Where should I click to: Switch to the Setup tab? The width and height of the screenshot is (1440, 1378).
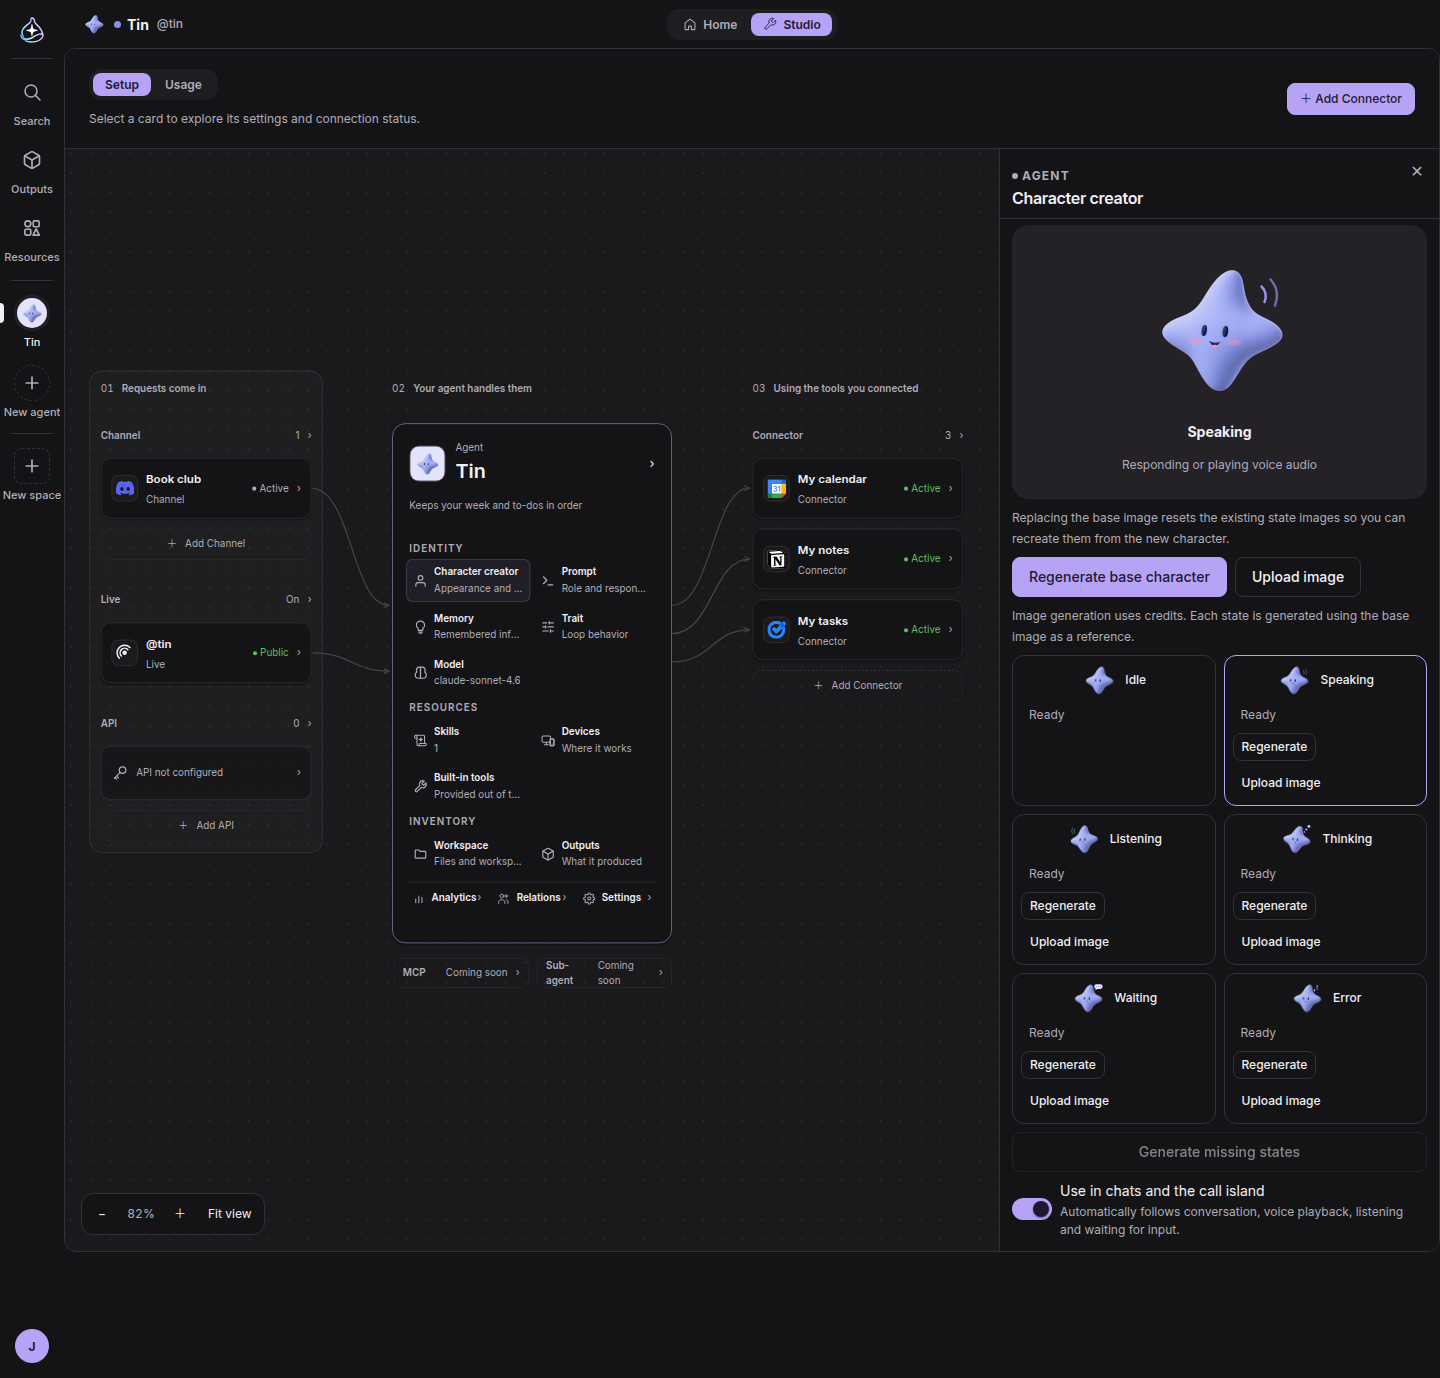pos(122,85)
